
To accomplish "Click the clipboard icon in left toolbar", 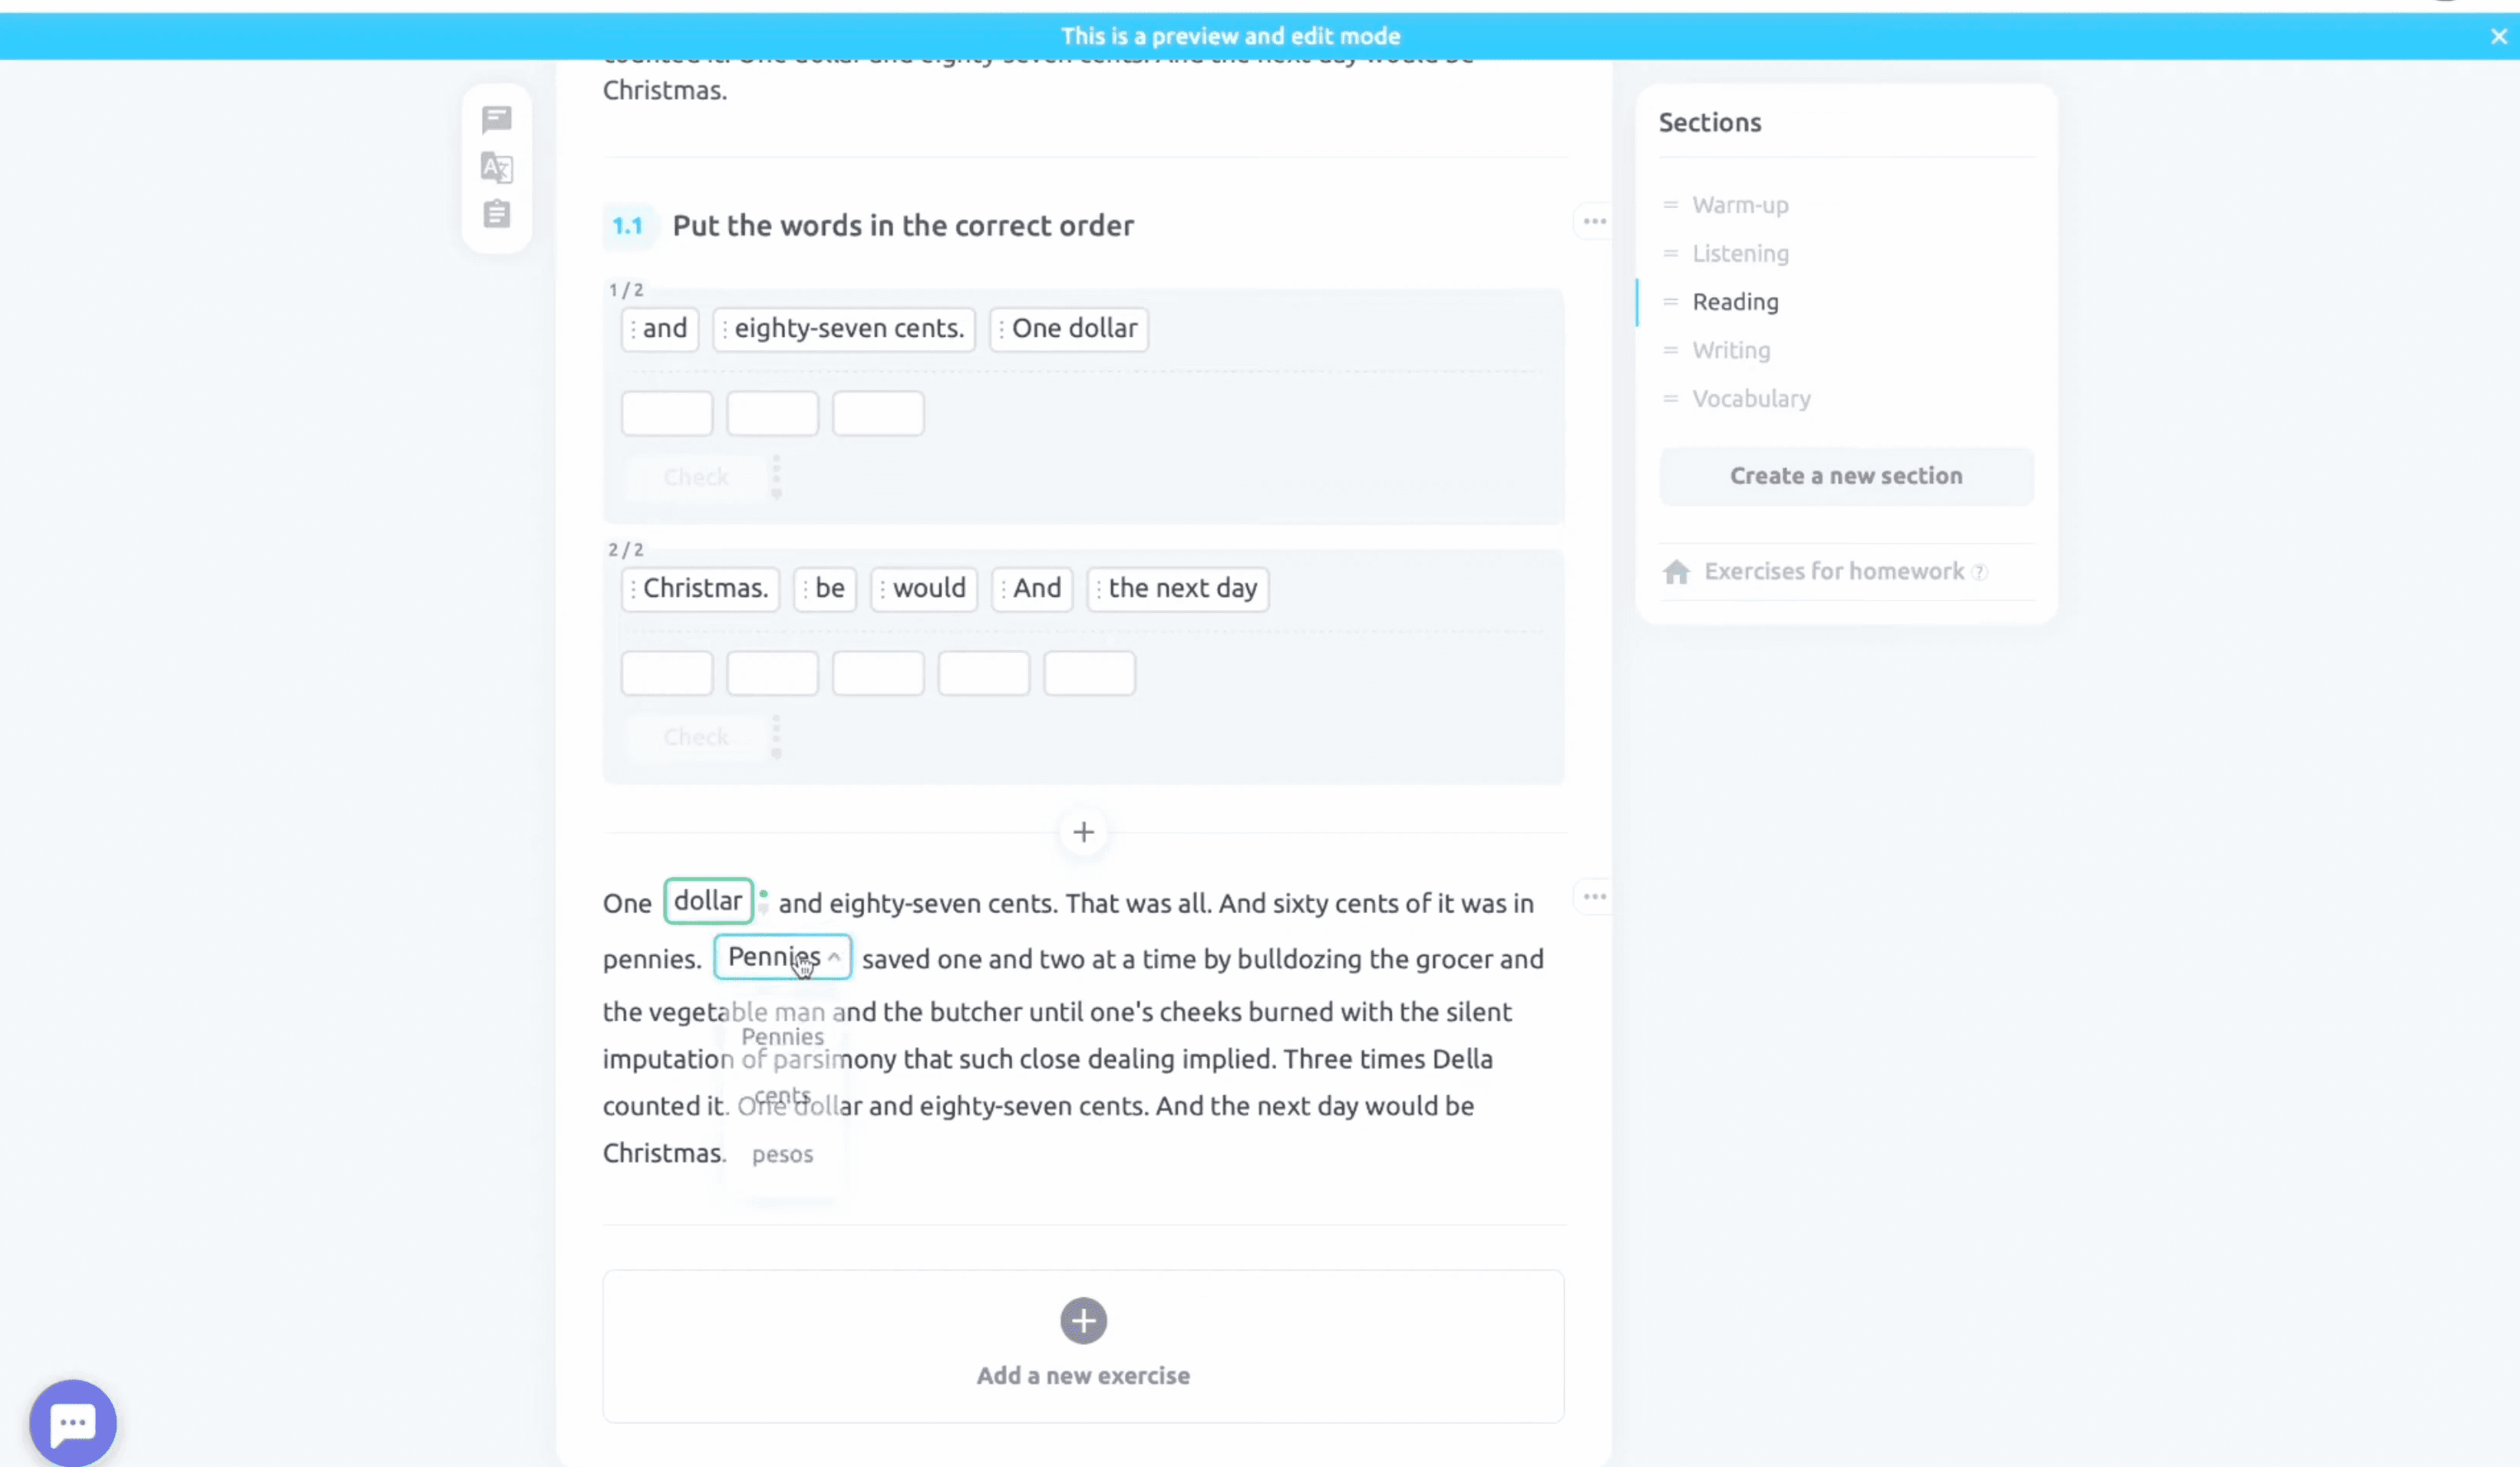I will click(x=496, y=214).
